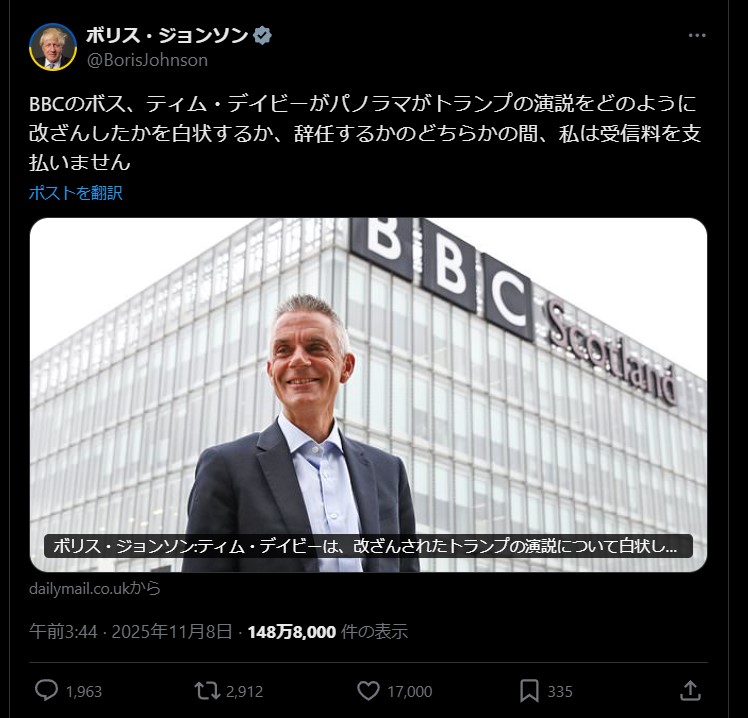Click the verified badge next to name
748x718 pixels.
262,36
